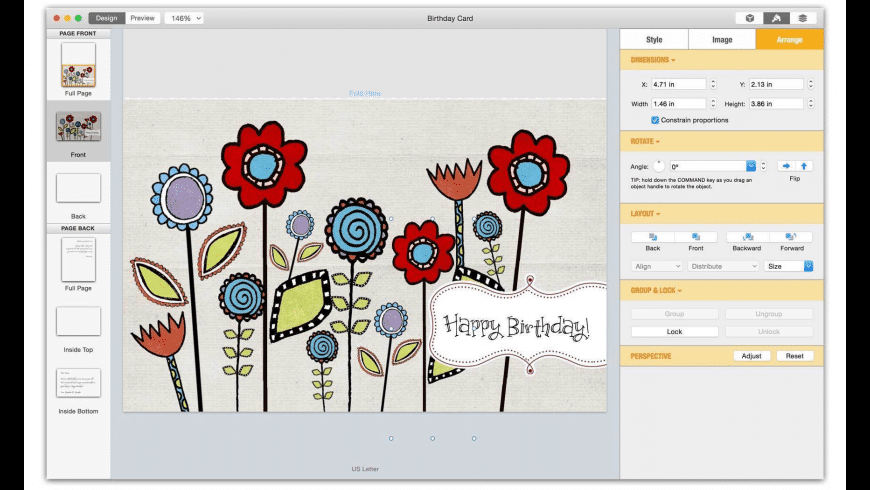Bring object to Front layout icon
This screenshot has height=490, width=870.
(696, 237)
